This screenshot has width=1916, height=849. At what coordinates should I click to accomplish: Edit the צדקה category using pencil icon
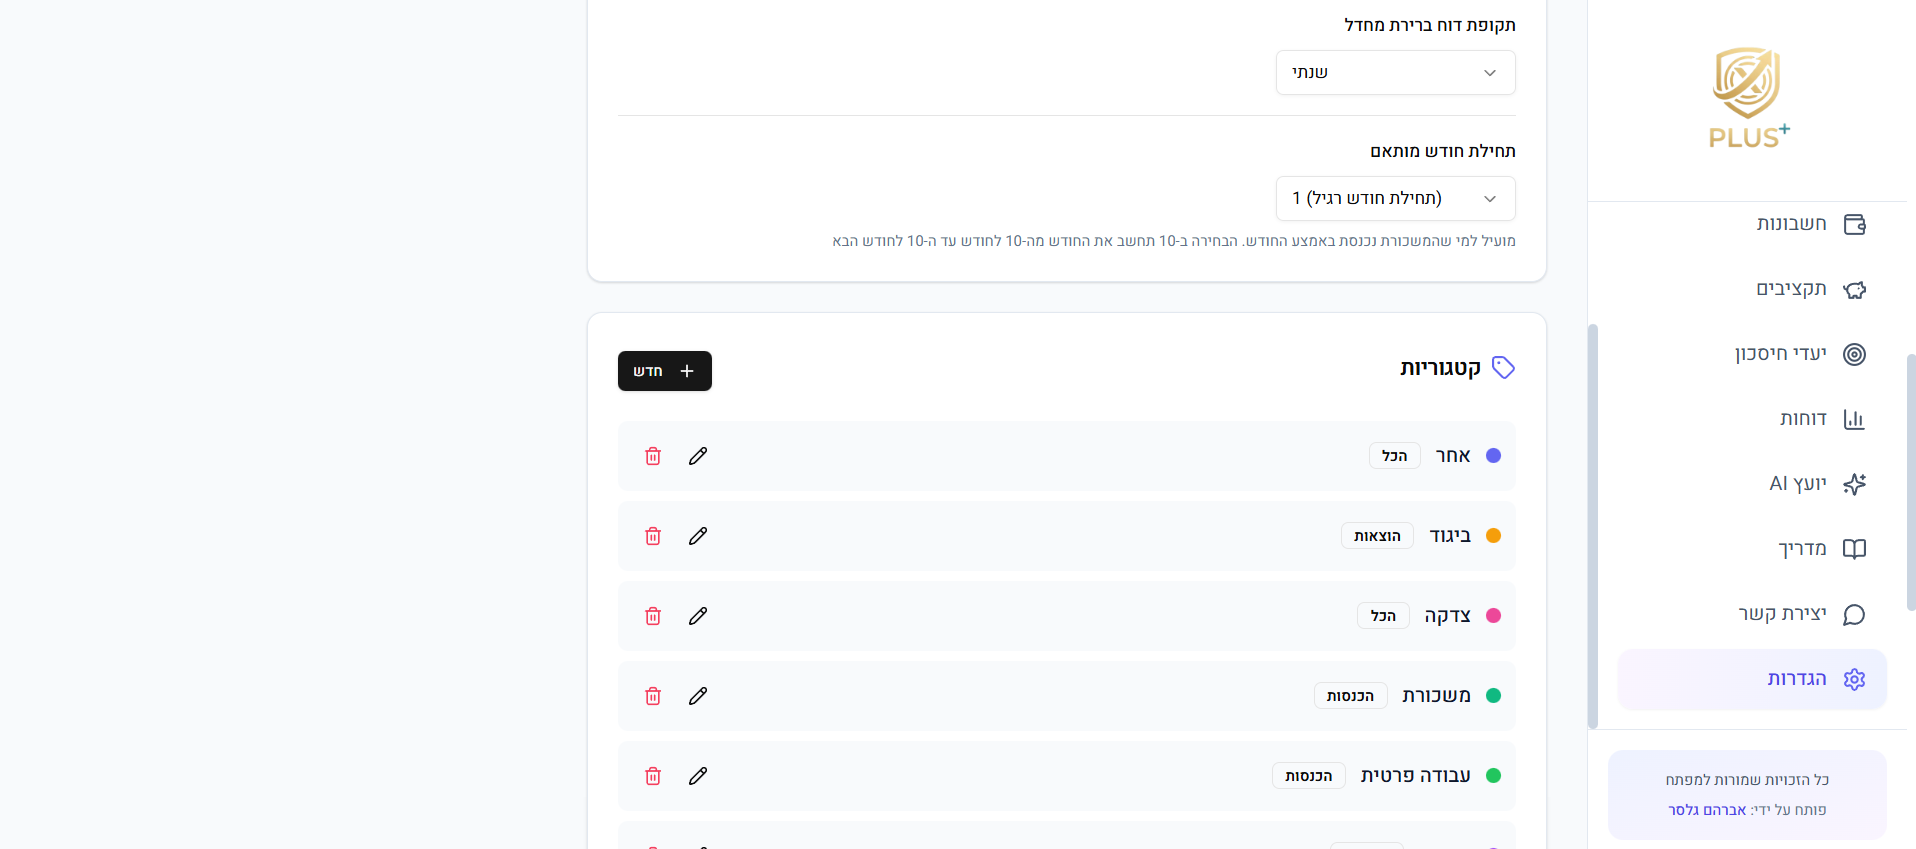pyautogui.click(x=698, y=616)
